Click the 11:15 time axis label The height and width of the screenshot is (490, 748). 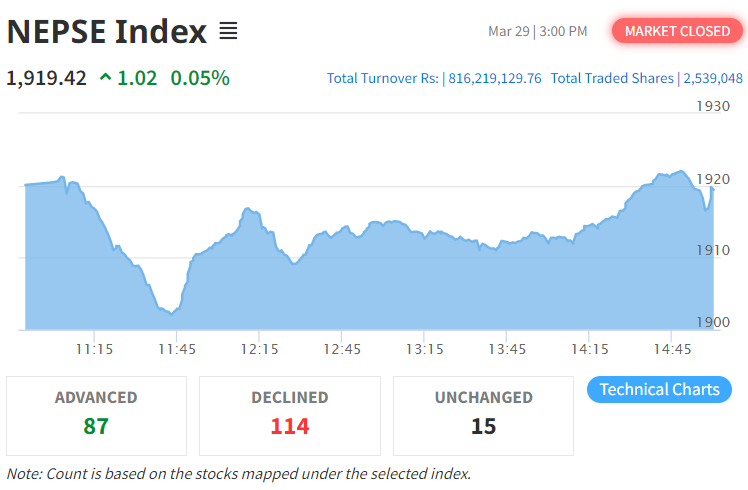(x=93, y=349)
